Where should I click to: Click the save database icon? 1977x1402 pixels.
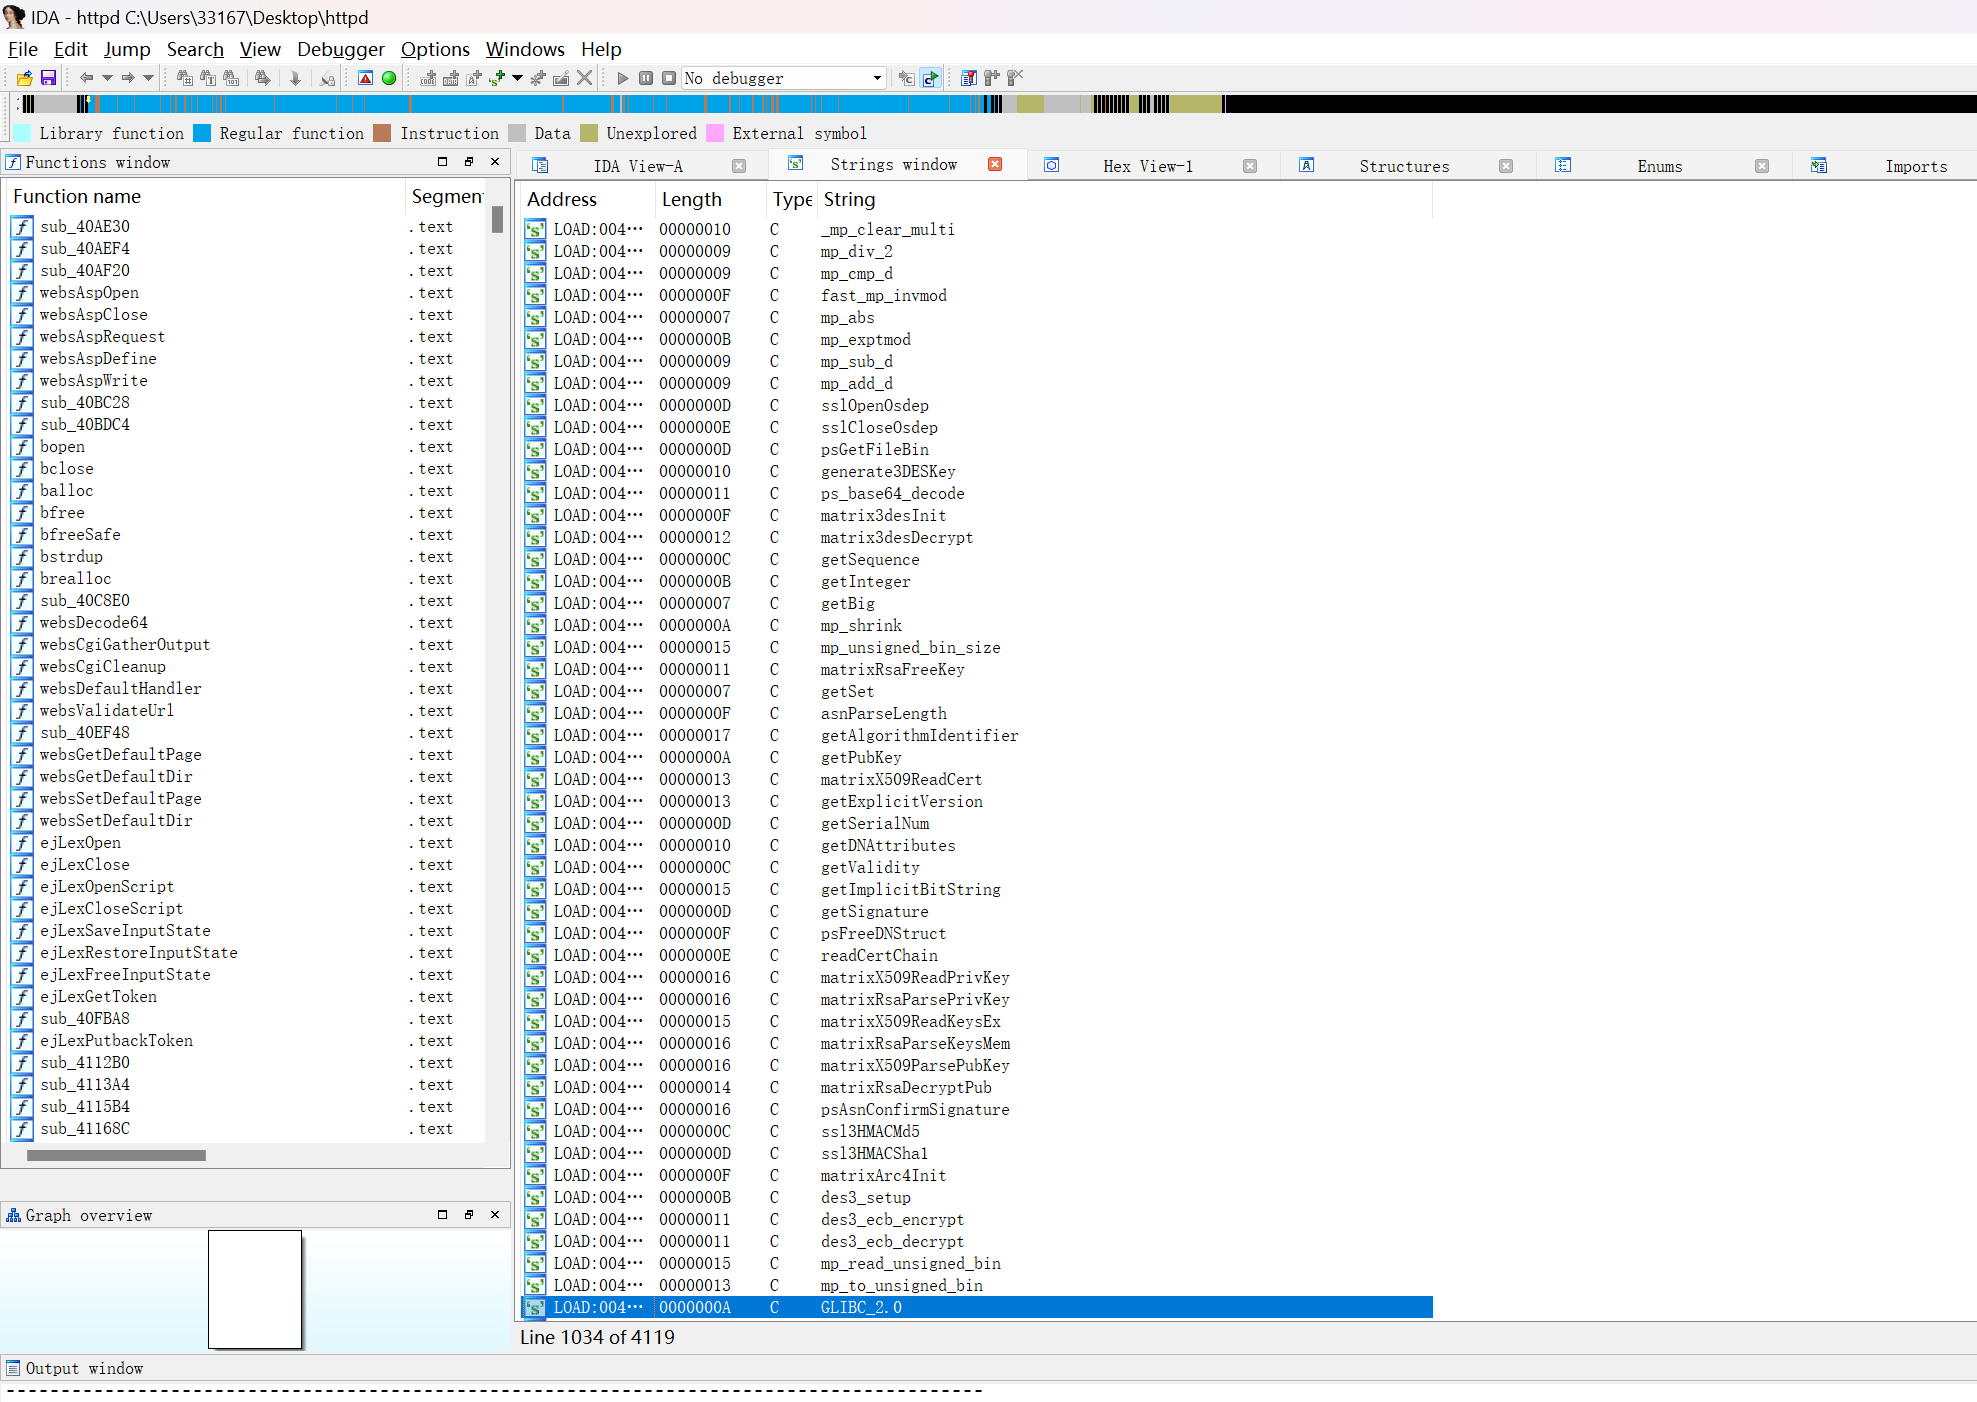48,78
